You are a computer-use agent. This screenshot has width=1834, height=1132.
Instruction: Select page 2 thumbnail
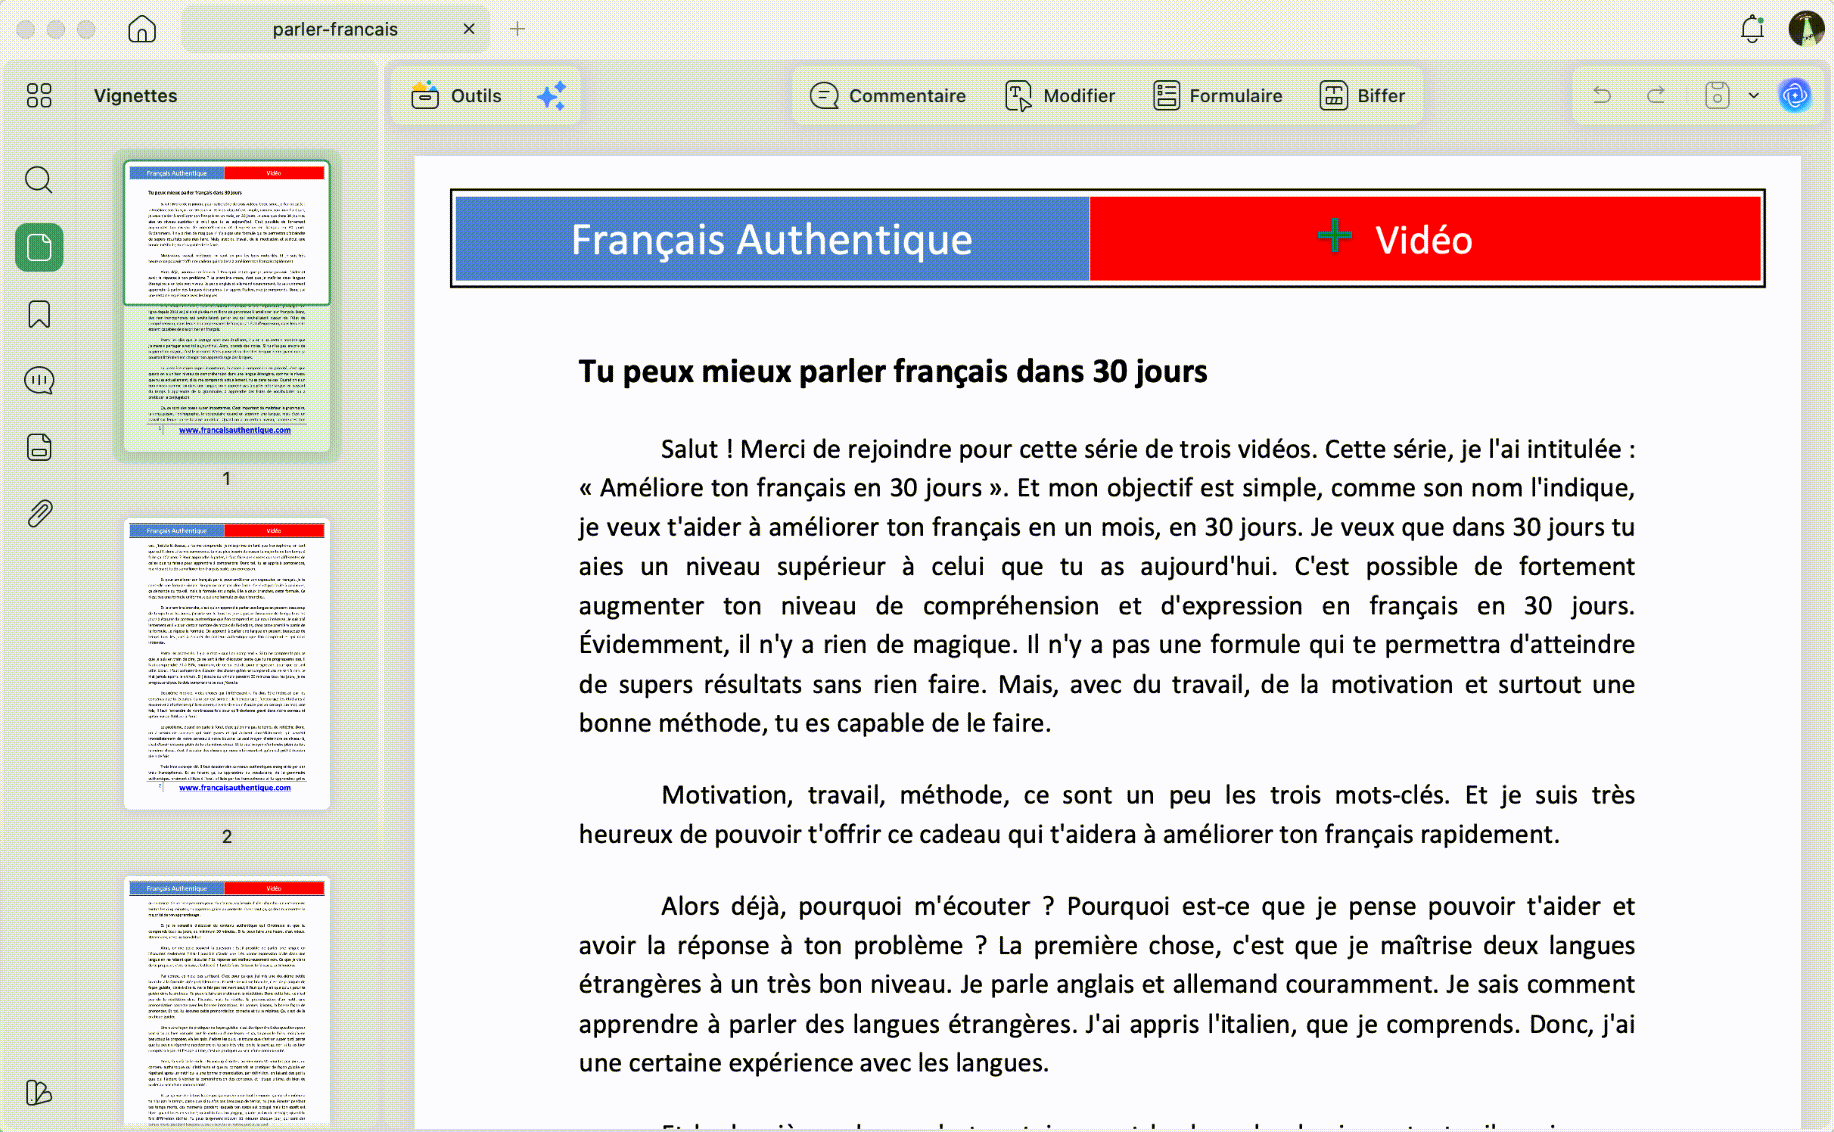pyautogui.click(x=227, y=664)
